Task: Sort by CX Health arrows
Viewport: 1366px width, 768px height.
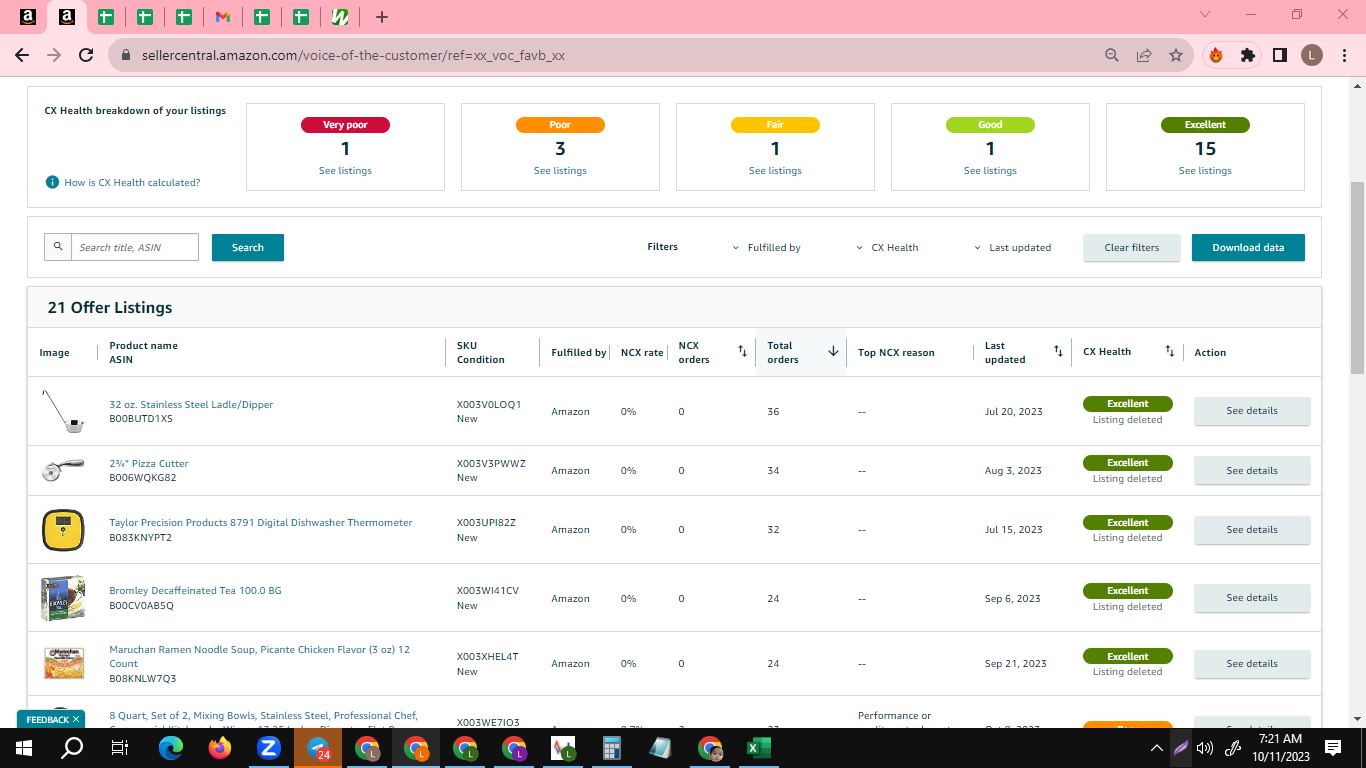Action: coord(1169,351)
